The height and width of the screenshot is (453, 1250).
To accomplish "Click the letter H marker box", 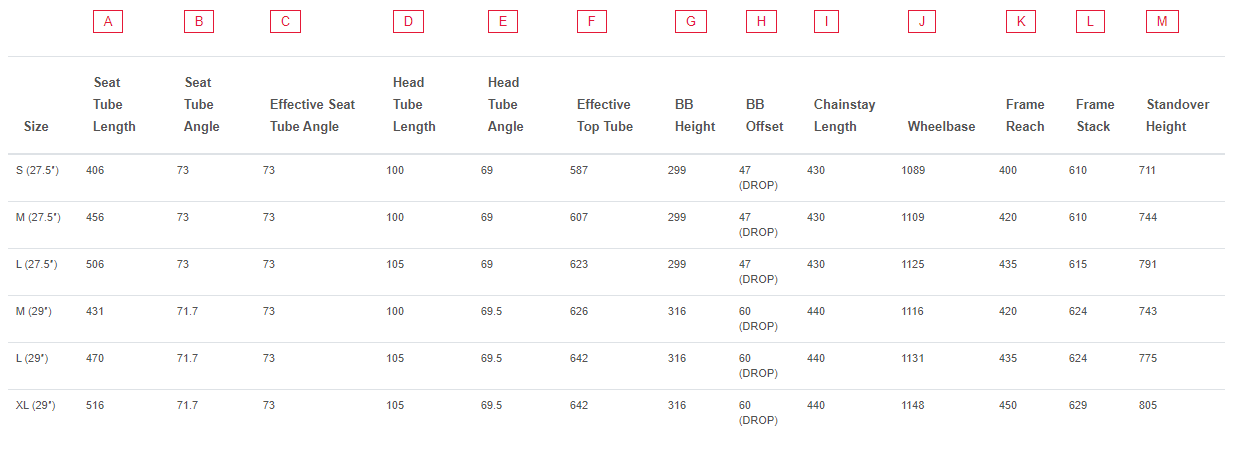I will [x=761, y=21].
